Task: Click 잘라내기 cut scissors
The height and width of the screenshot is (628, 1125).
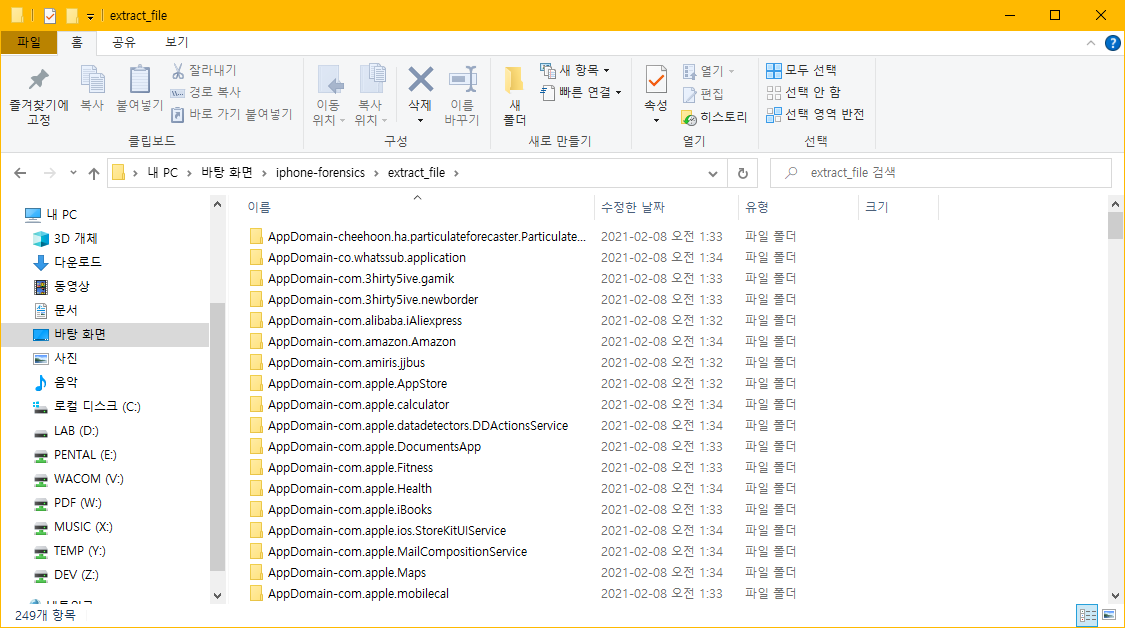Action: tap(204, 70)
